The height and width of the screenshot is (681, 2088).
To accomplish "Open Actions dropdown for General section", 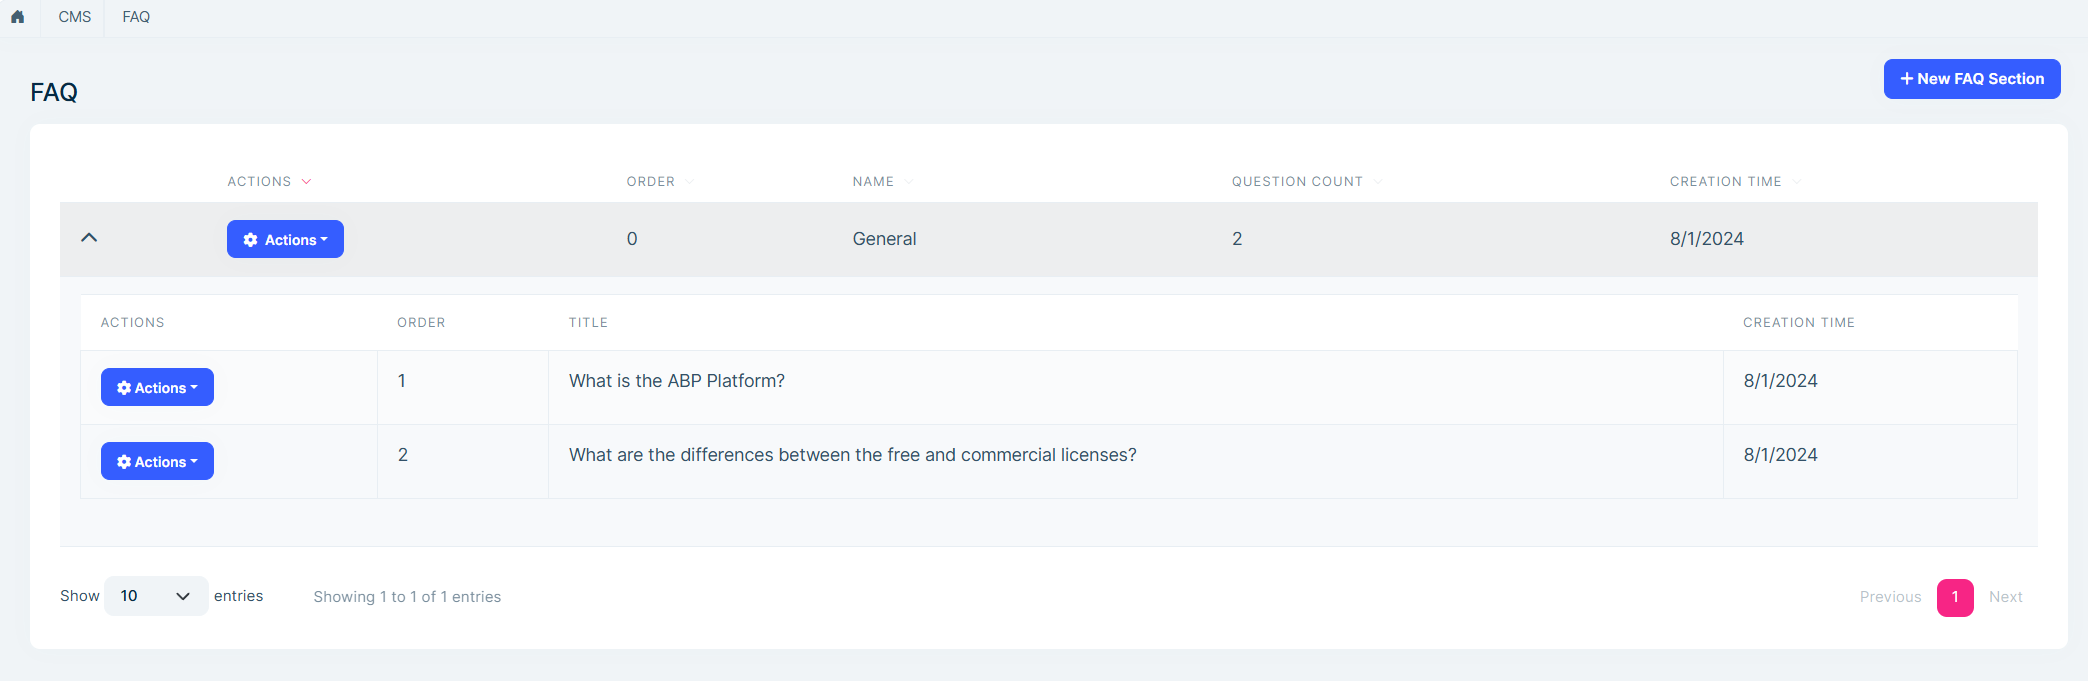I will click(x=285, y=240).
